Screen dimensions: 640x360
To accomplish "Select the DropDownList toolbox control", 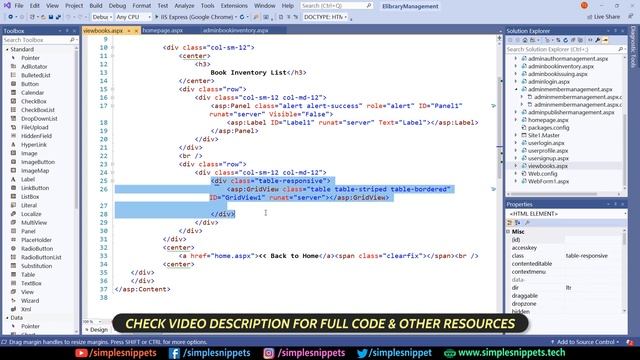I will pos(39,118).
